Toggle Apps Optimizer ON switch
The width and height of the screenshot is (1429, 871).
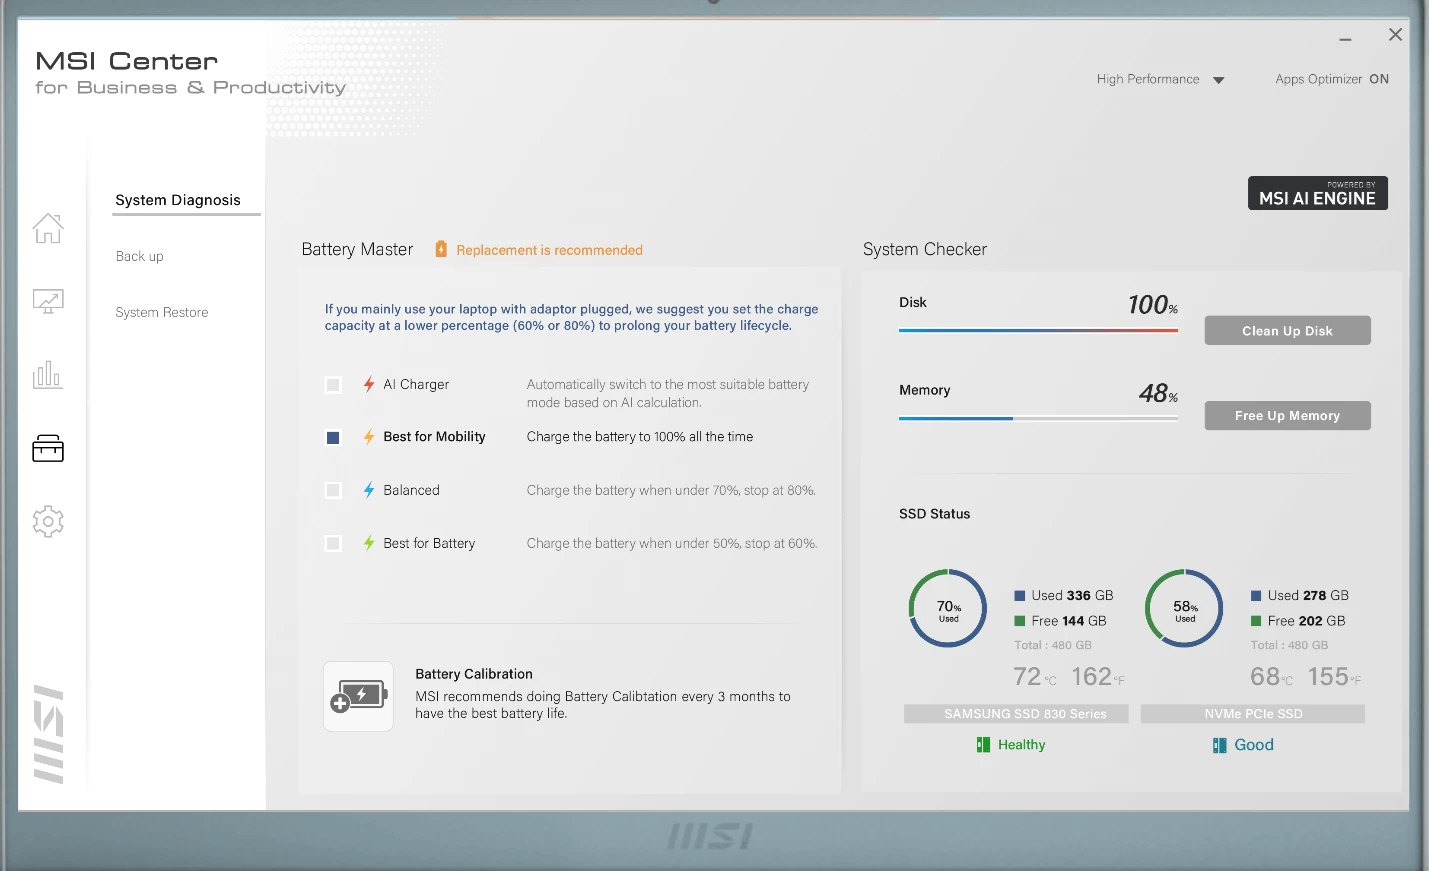coord(1379,79)
